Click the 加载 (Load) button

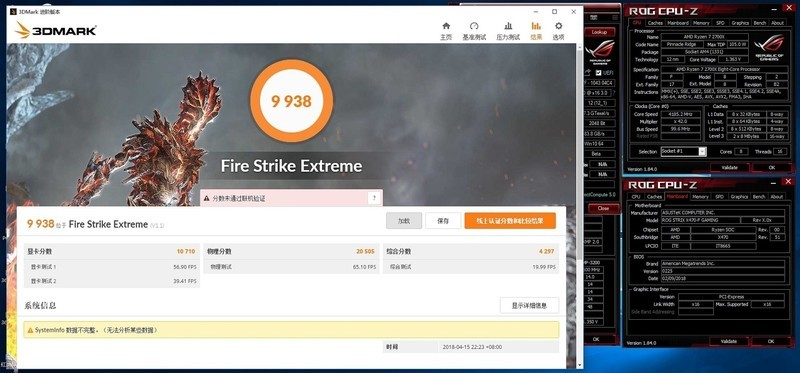(x=404, y=221)
